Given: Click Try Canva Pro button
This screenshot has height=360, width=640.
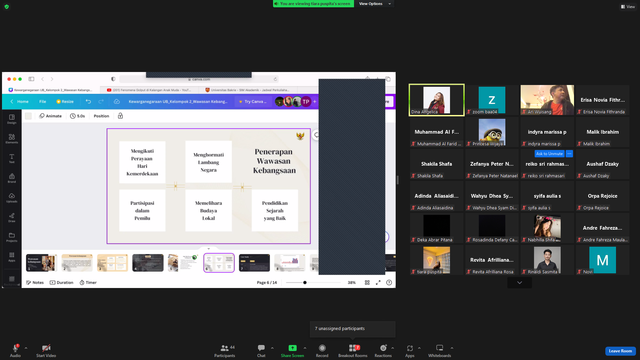Looking at the screenshot, I should [x=253, y=102].
